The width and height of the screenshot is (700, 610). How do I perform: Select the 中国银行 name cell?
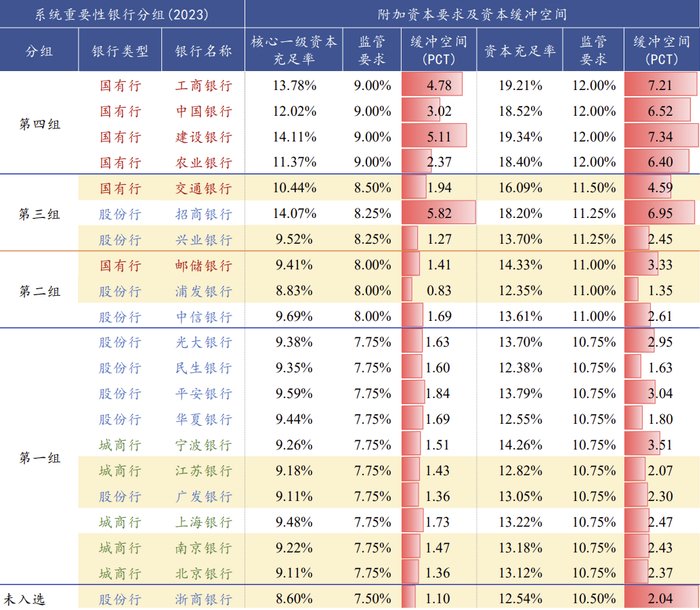click(x=204, y=111)
